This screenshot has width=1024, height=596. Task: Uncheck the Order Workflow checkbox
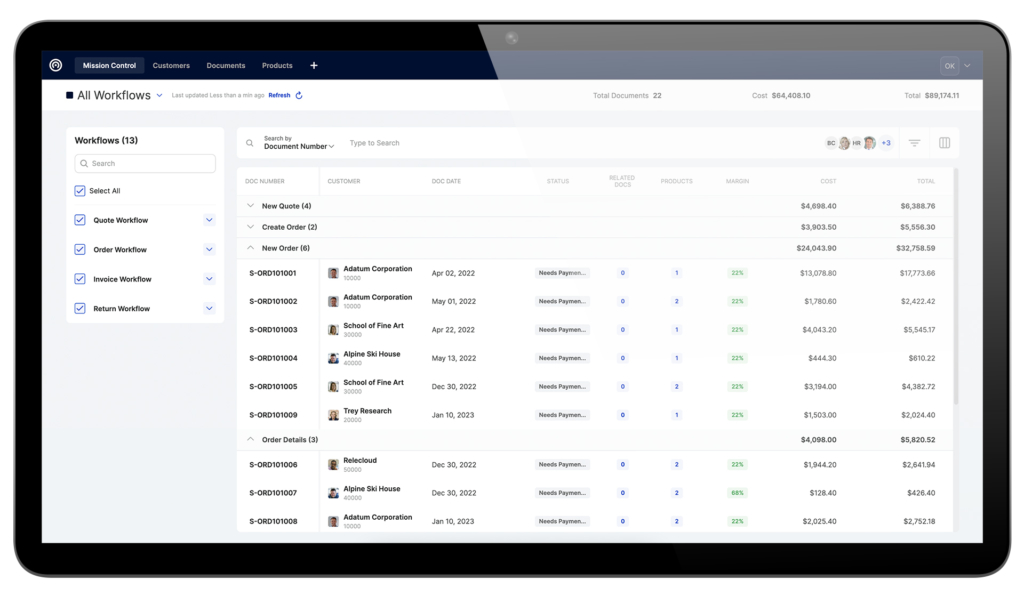(80, 249)
